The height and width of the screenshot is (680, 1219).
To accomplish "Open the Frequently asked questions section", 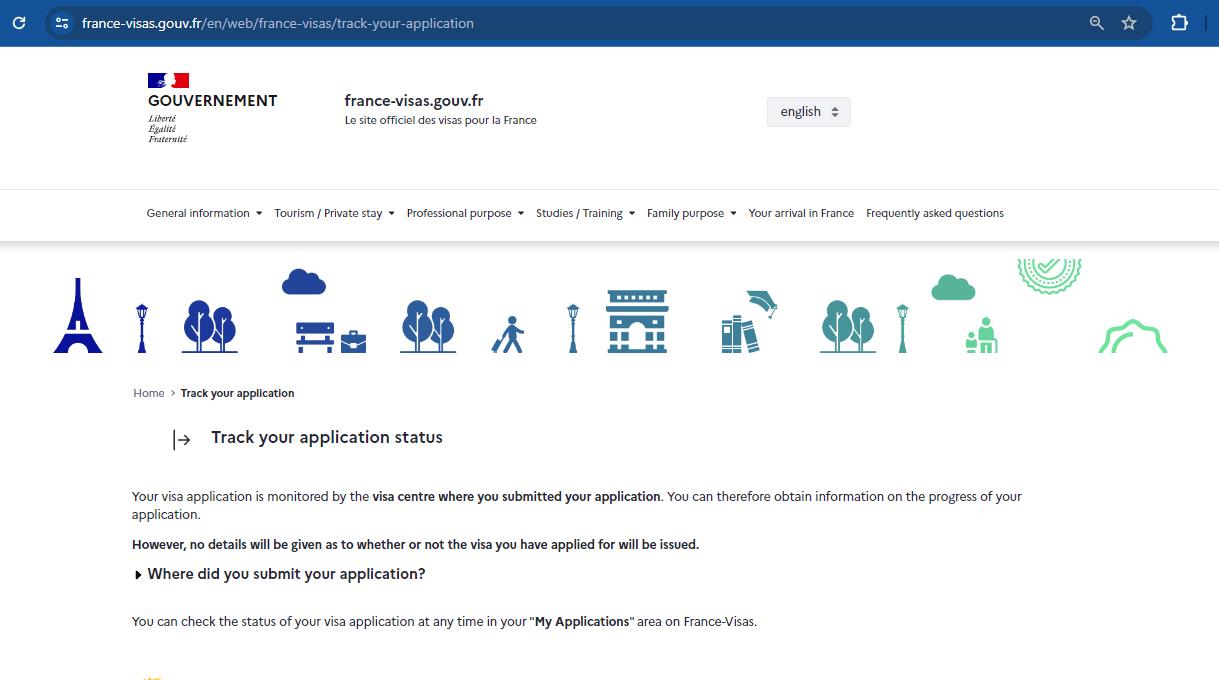I will tap(934, 213).
